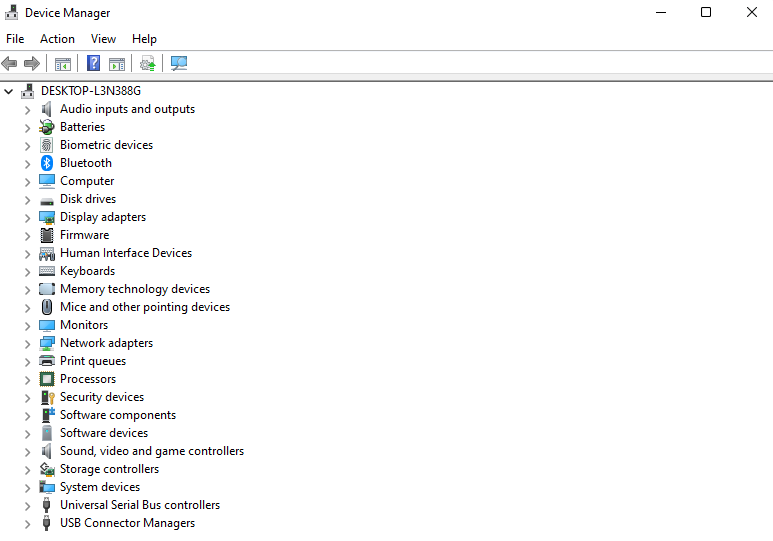Expand the Monitors category chevron
This screenshot has width=773, height=541.
coord(28,326)
